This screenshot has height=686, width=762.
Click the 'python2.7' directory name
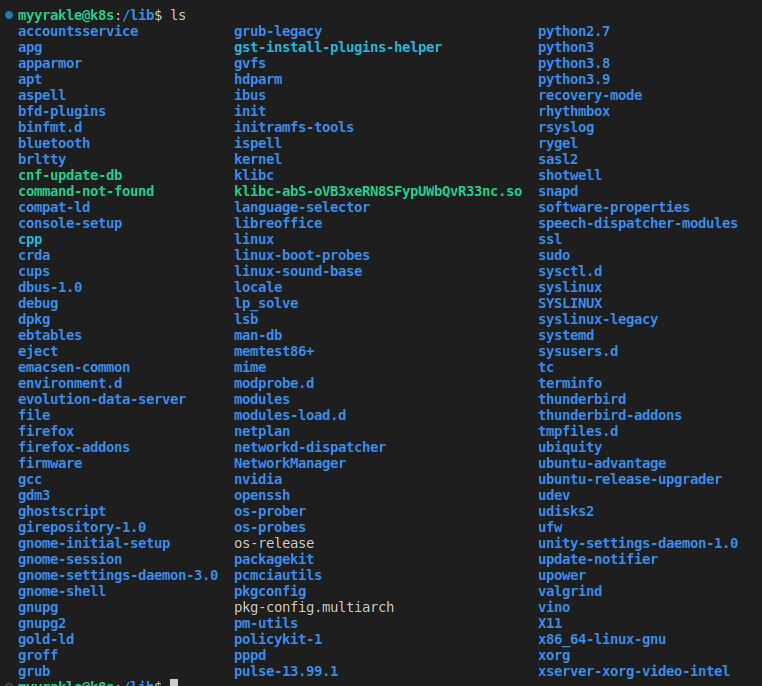tap(574, 32)
